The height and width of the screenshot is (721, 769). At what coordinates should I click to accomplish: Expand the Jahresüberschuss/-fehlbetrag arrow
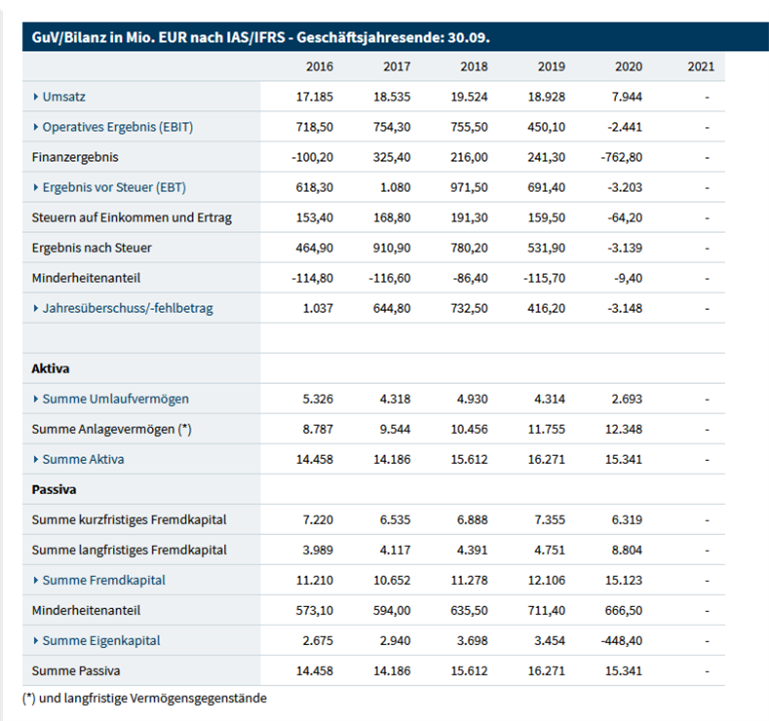coord(35,309)
